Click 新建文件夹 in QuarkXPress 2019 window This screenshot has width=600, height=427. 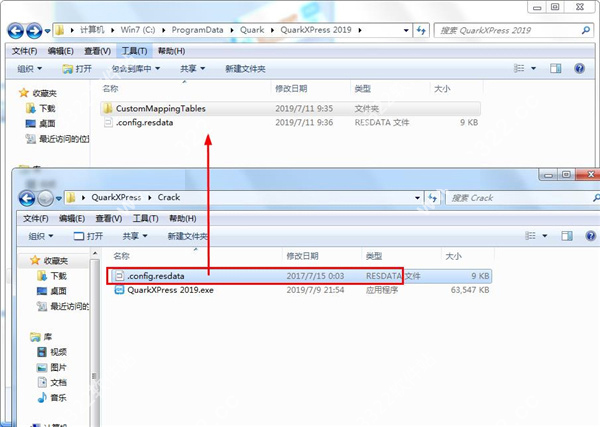(x=245, y=69)
